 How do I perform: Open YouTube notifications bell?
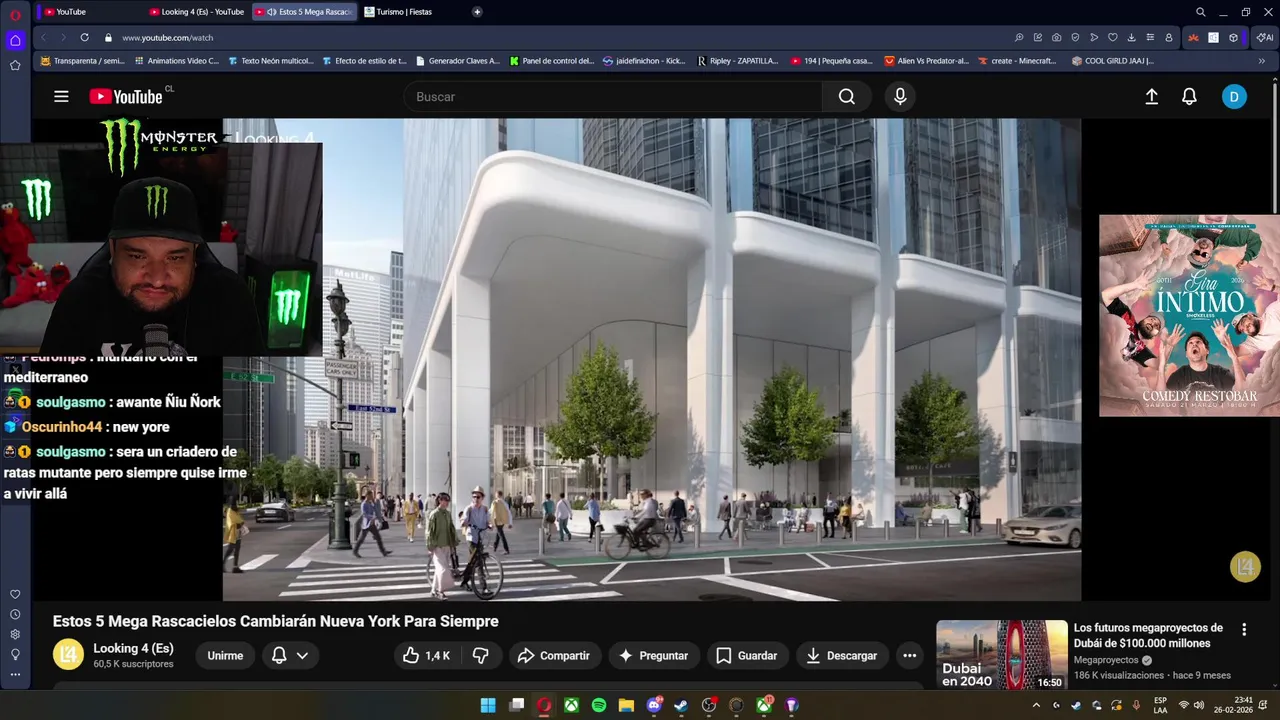coord(1189,97)
